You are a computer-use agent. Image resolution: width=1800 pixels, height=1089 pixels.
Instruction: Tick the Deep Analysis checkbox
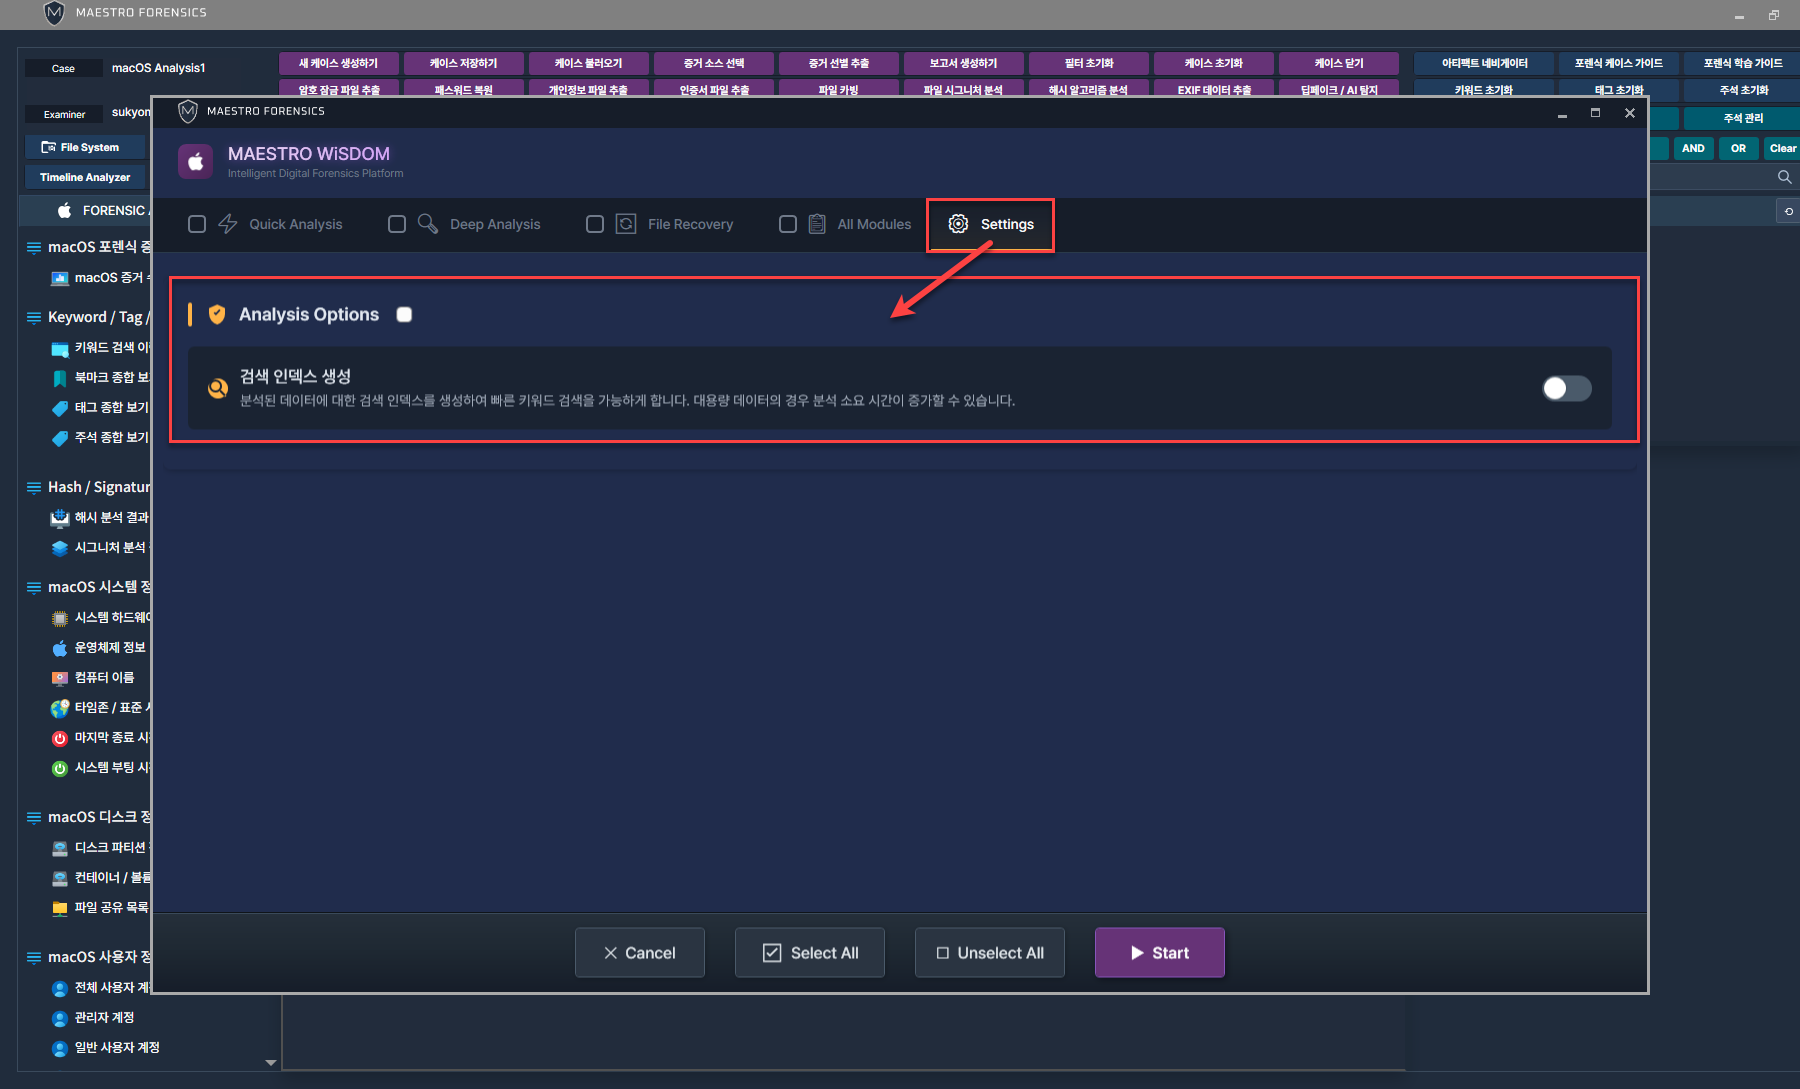click(x=397, y=224)
